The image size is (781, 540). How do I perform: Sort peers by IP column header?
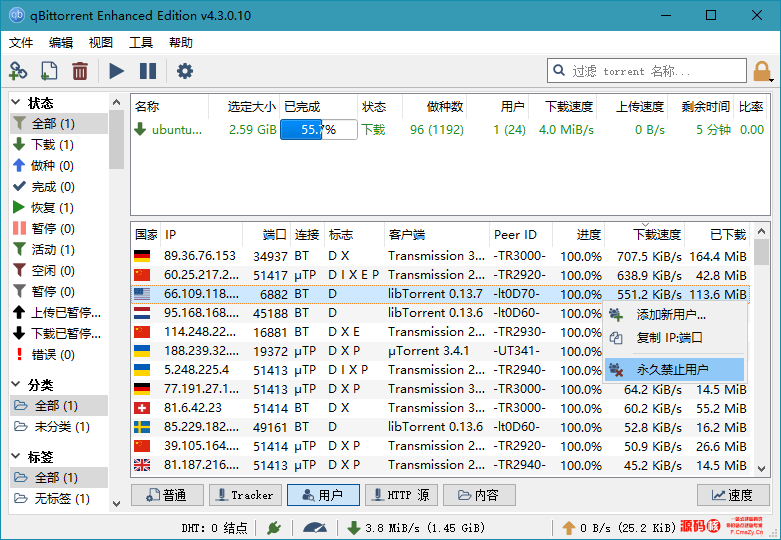[202, 235]
